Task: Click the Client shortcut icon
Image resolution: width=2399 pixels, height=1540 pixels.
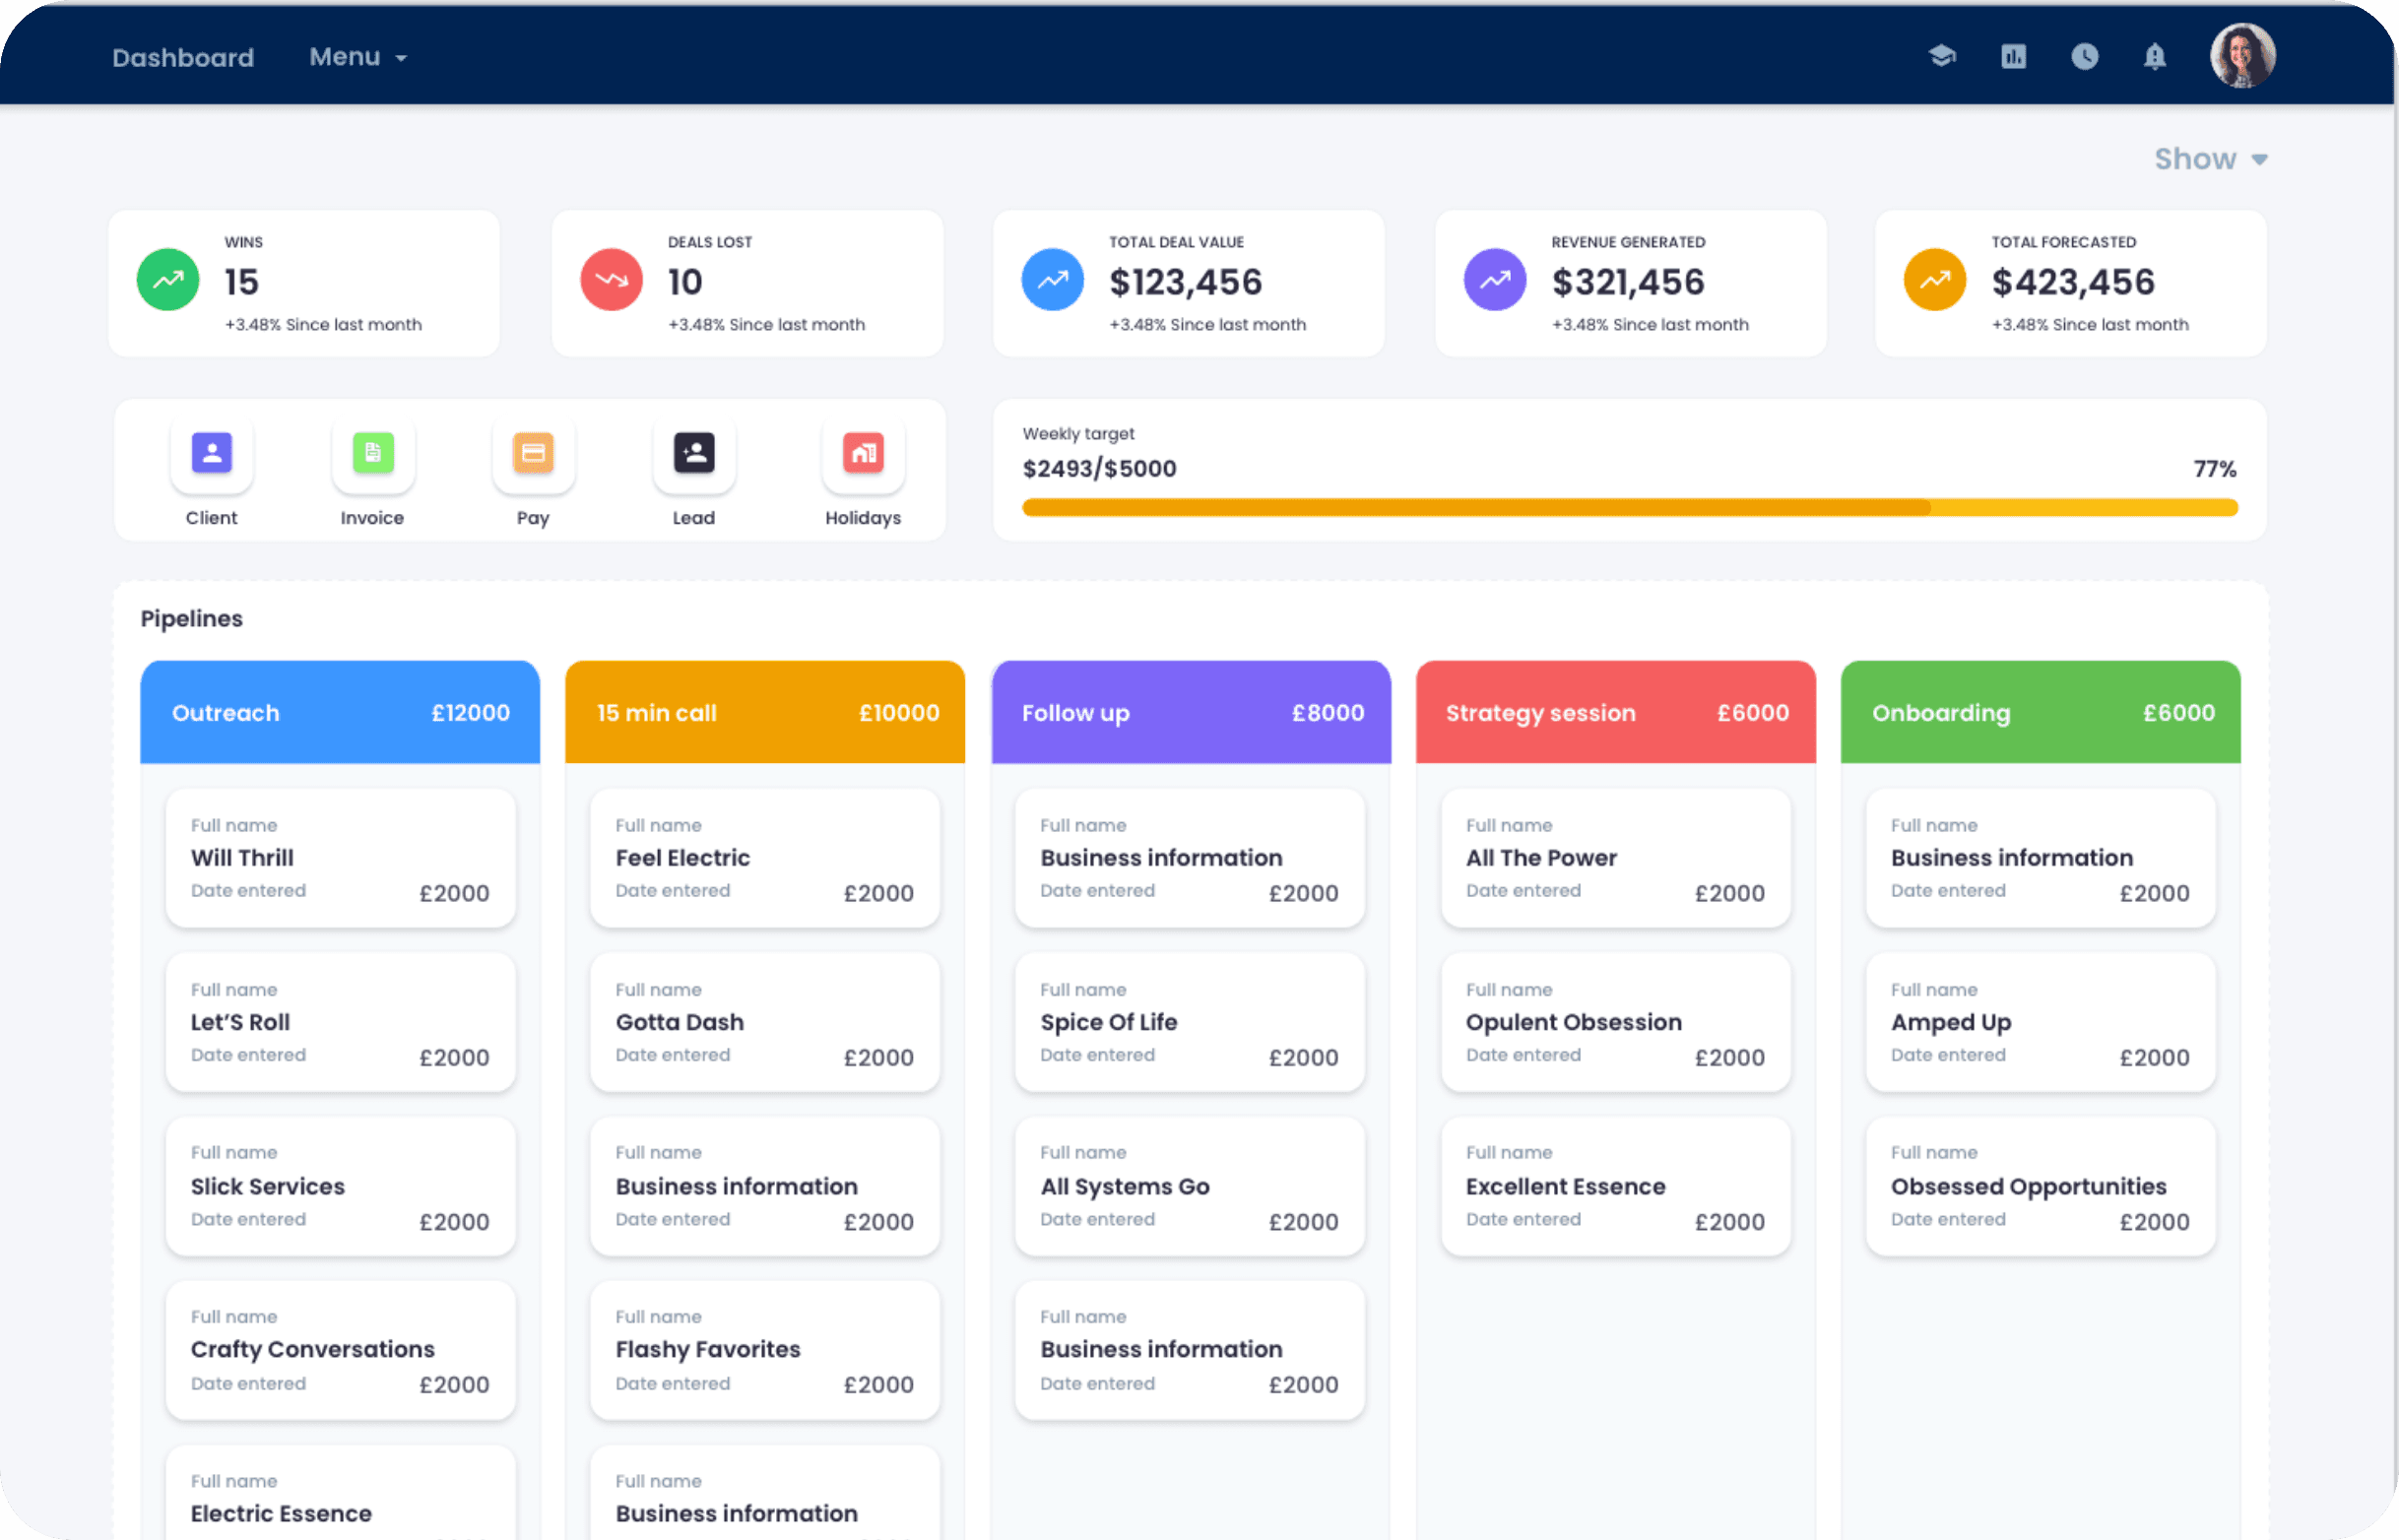Action: (211, 453)
